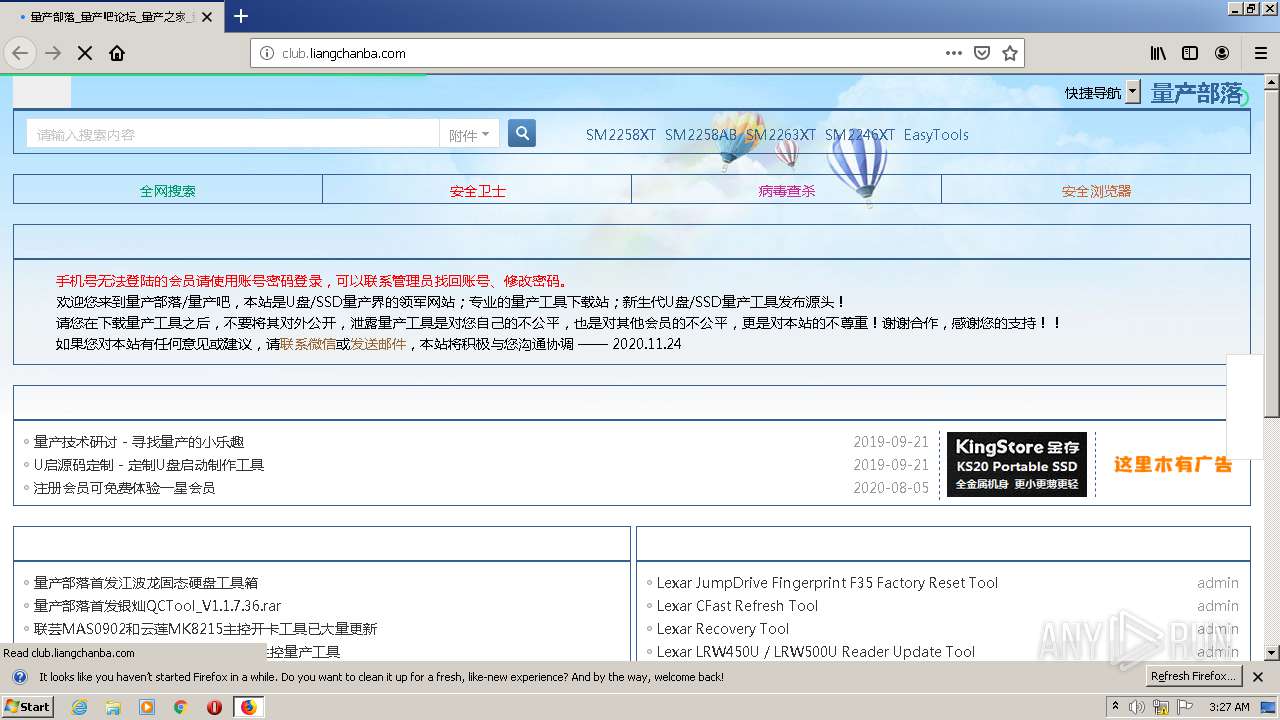Click the 这里木有广告 banner
1280x720 pixels.
point(1173,464)
